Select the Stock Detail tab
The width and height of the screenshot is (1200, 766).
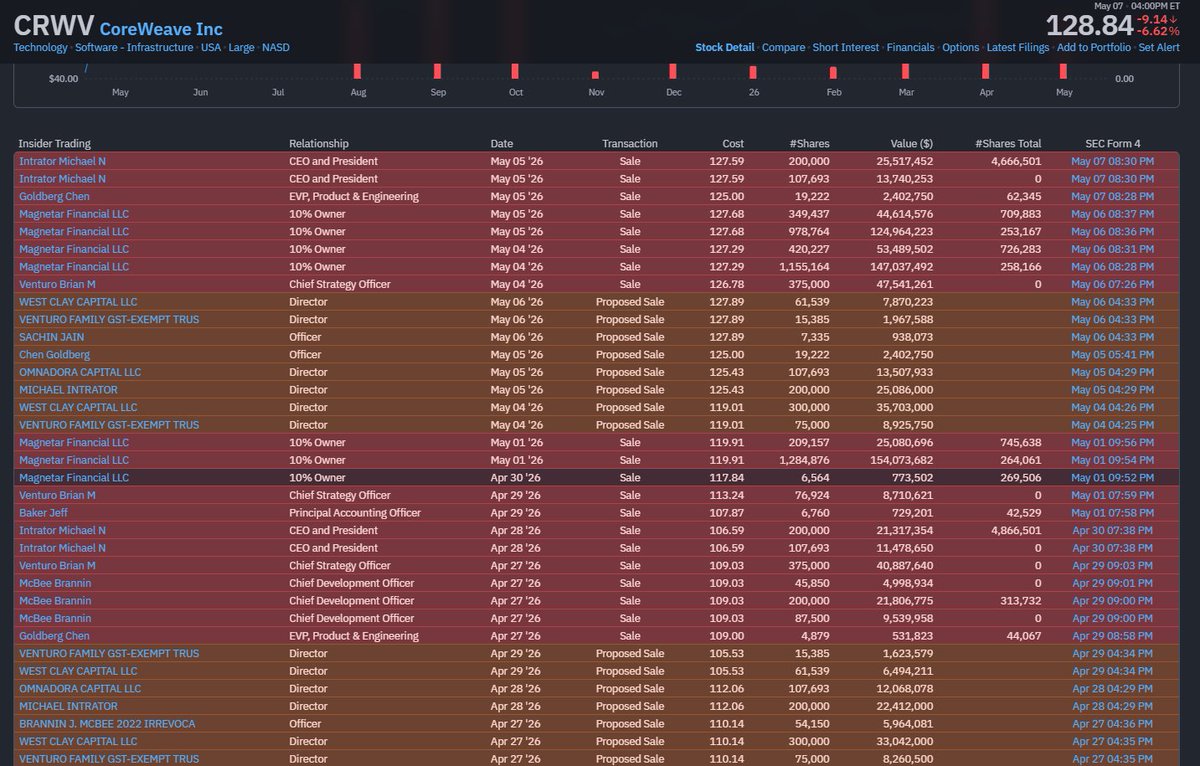point(725,47)
